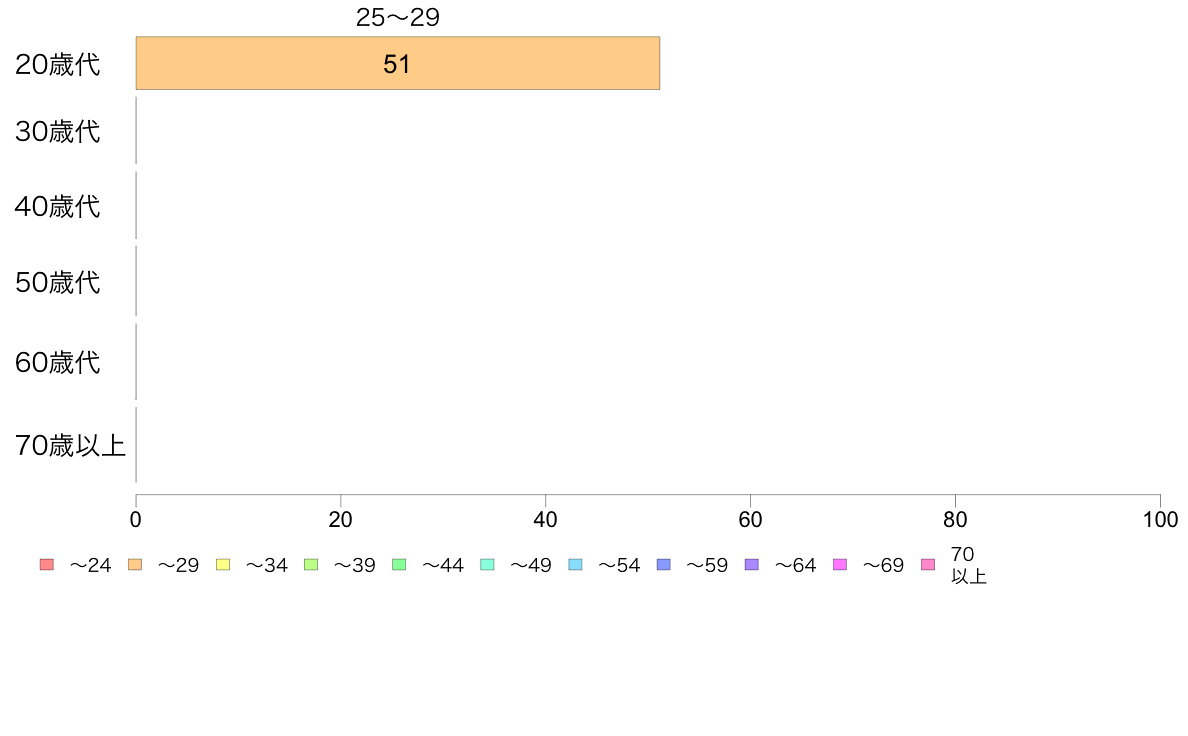This screenshot has width=1188, height=736.
Task: Click the magenta ～69 legend swatch
Action: tap(839, 565)
